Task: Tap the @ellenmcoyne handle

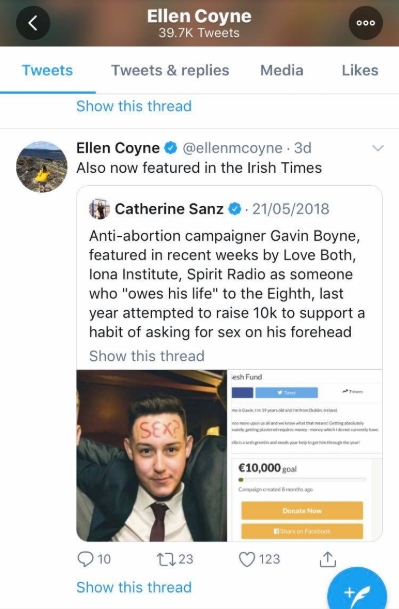Action: point(232,148)
